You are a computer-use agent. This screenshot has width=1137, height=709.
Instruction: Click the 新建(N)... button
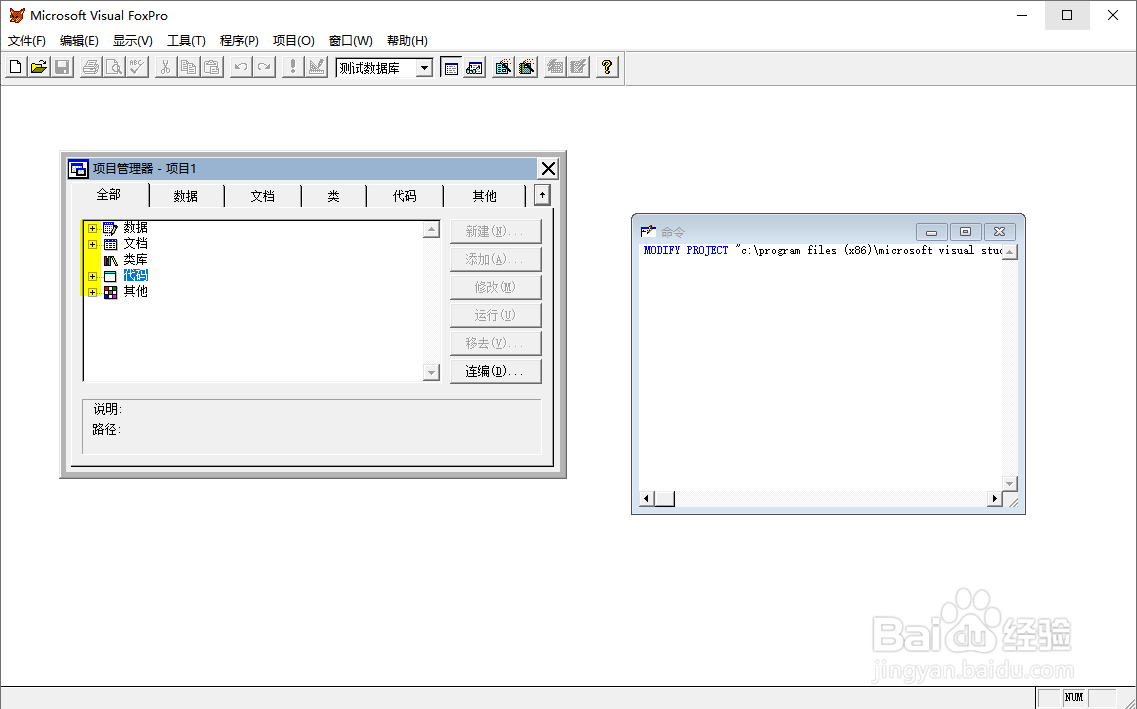495,231
